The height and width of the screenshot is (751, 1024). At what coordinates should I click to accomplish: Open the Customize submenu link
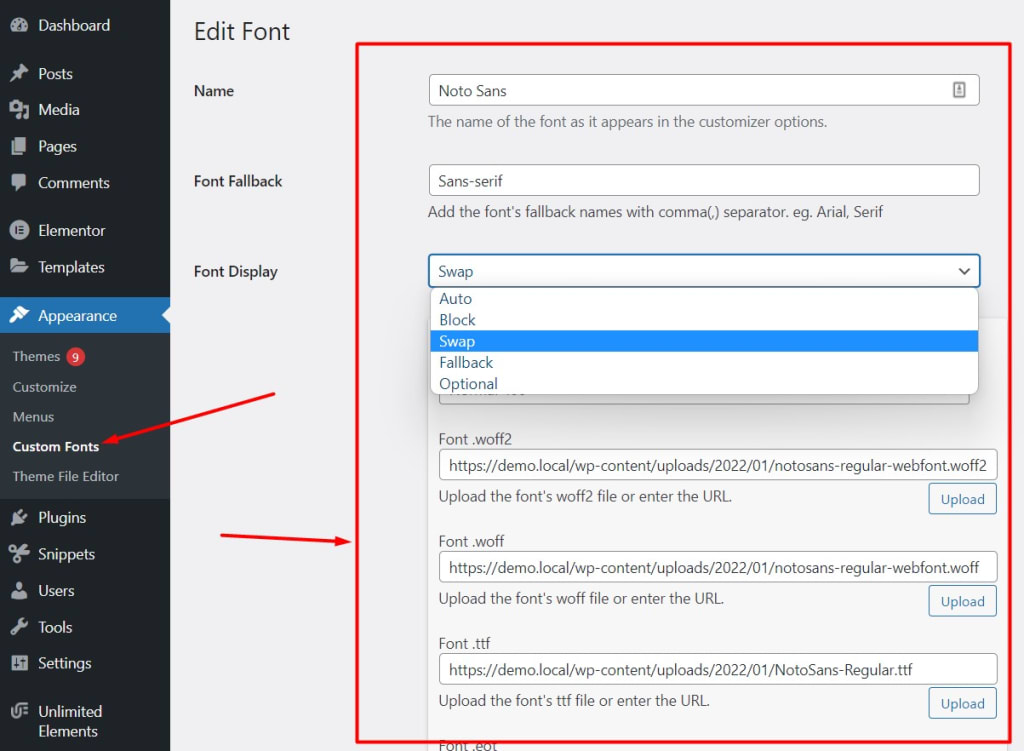(44, 387)
